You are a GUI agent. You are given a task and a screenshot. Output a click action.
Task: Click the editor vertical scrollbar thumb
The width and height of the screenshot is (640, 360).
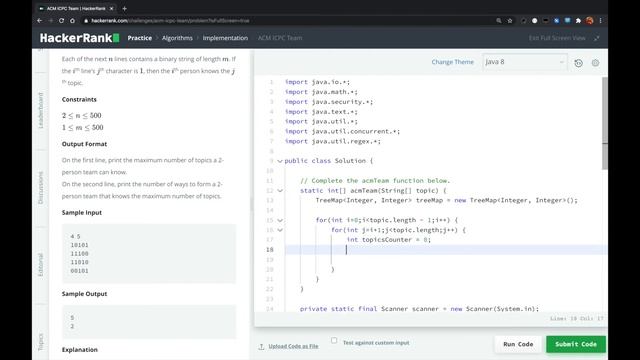tap(605, 123)
